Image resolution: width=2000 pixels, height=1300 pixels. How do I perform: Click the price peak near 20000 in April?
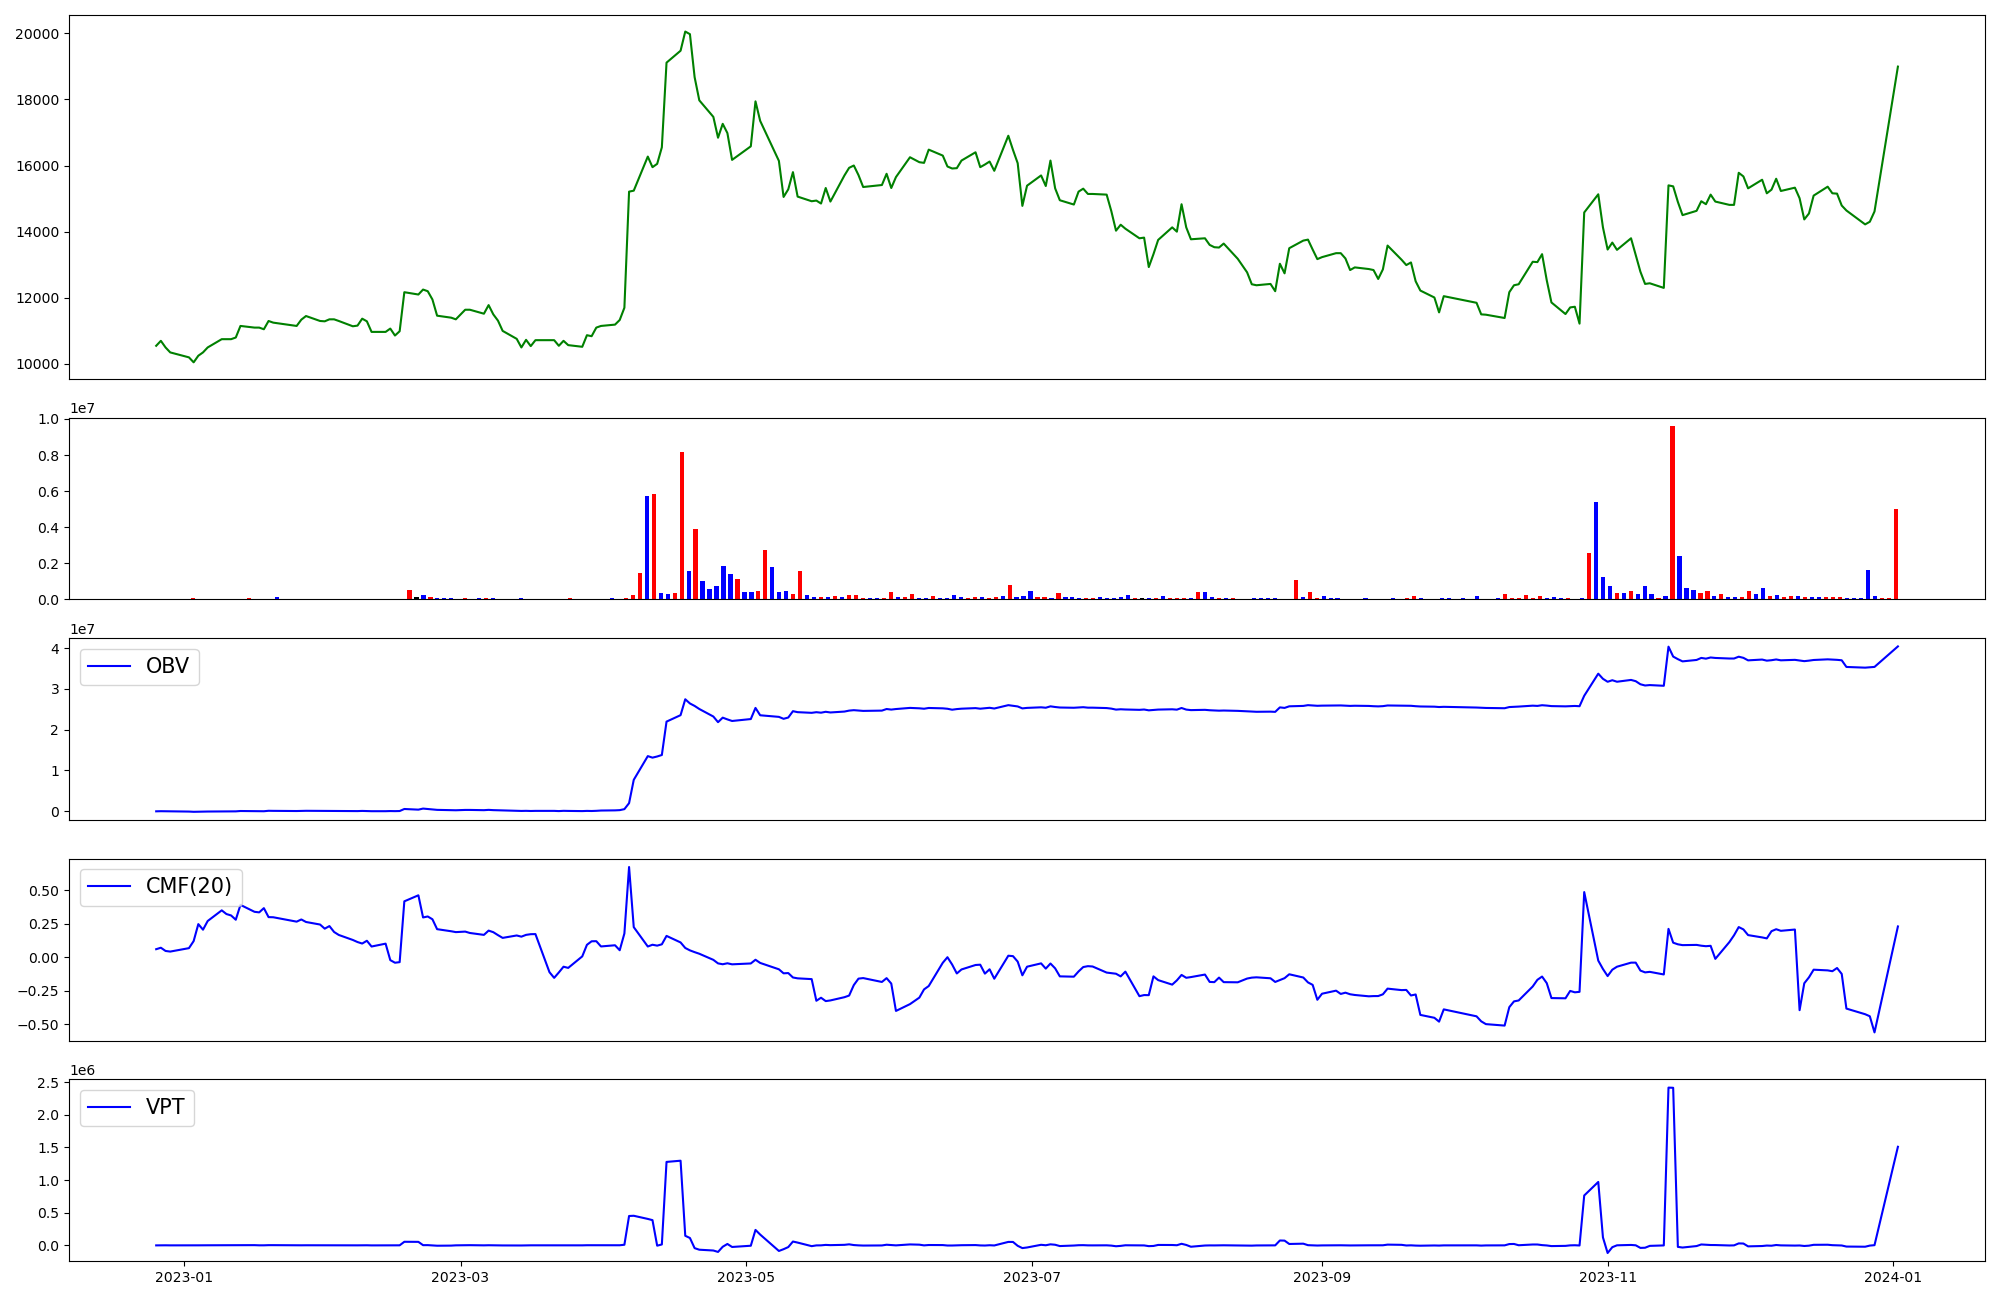click(x=685, y=32)
